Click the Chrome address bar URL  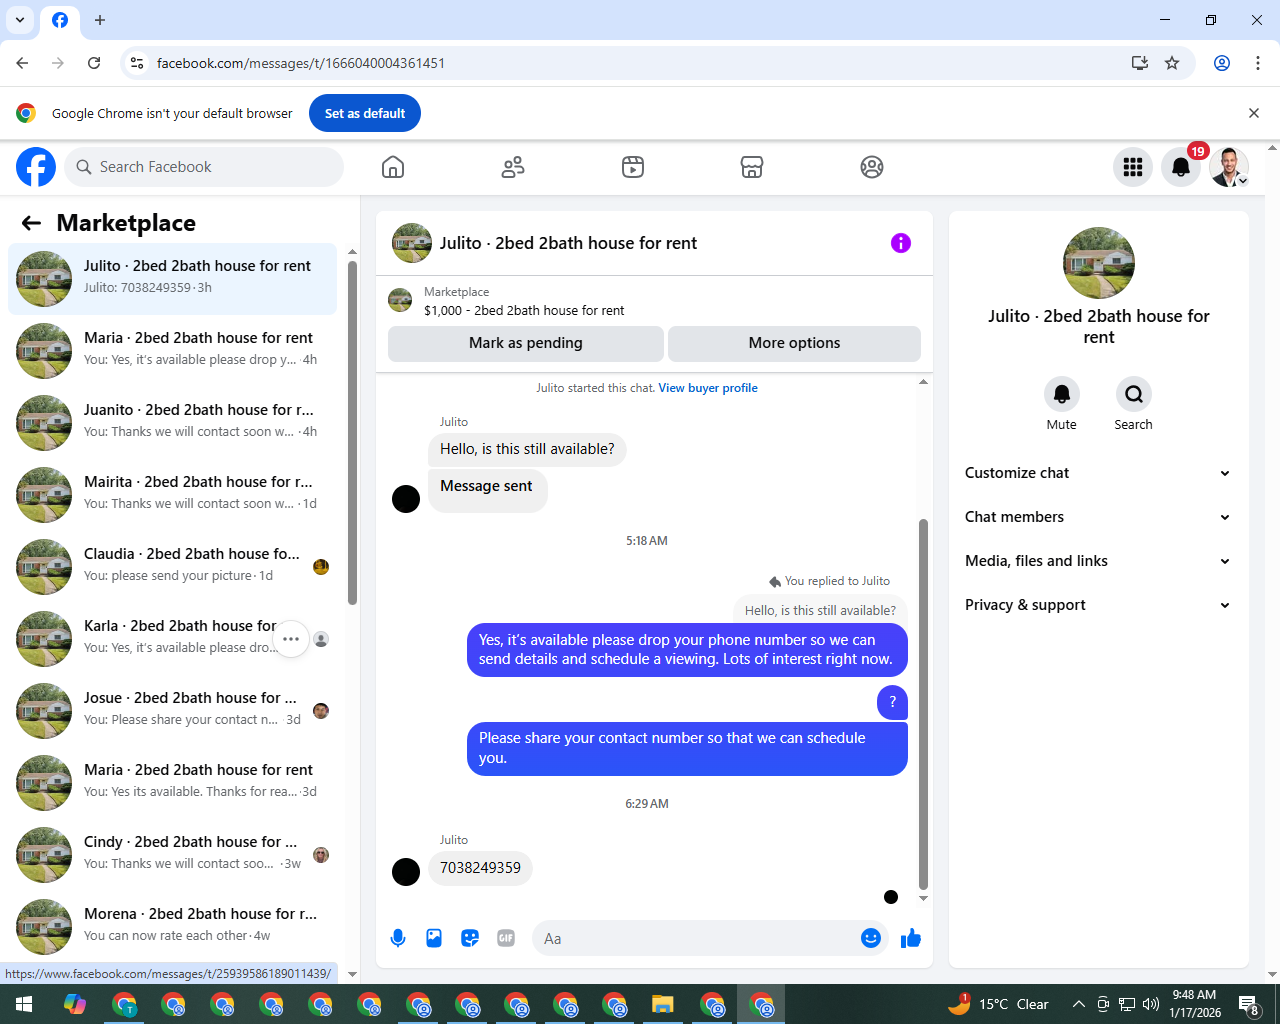301,63
